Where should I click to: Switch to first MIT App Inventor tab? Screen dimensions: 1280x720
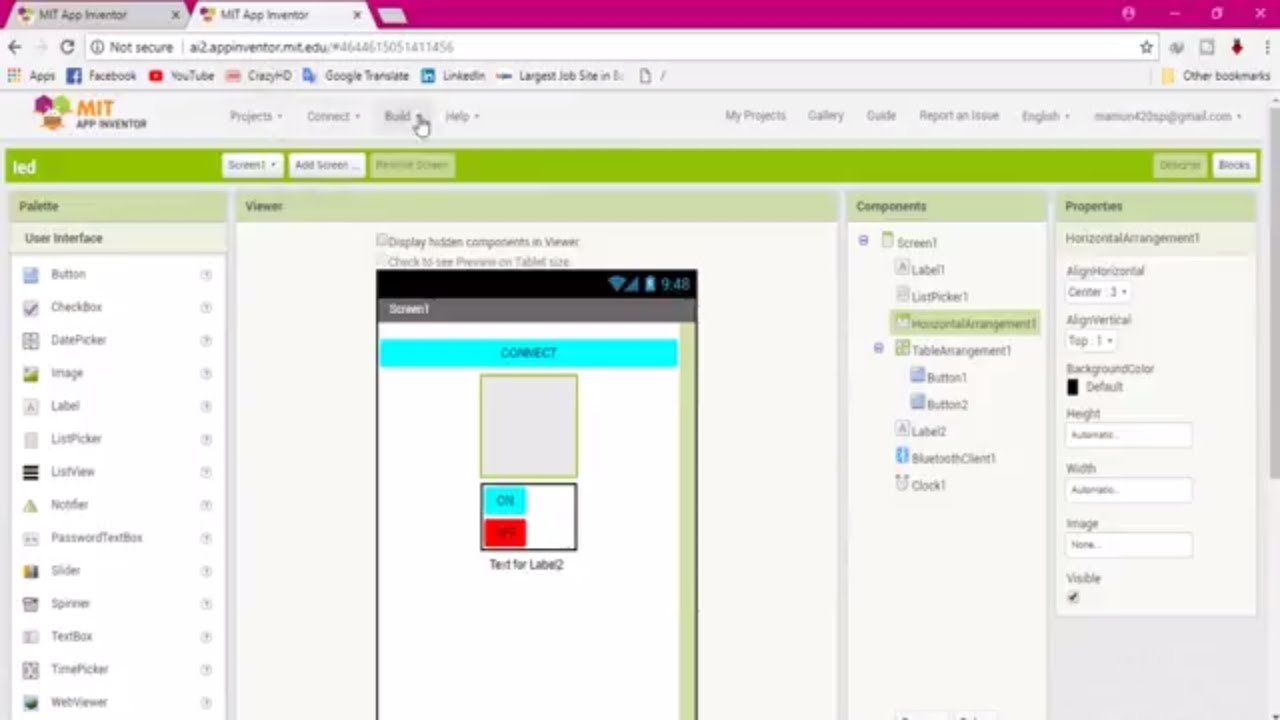click(x=96, y=15)
